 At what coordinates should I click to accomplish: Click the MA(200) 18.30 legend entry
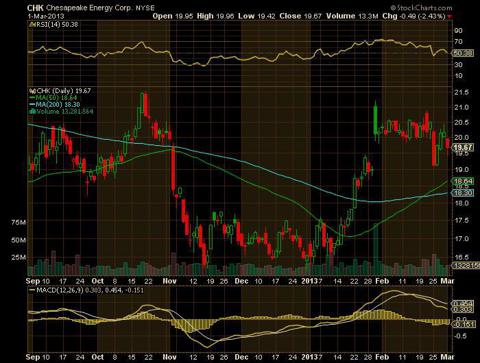click(x=55, y=104)
